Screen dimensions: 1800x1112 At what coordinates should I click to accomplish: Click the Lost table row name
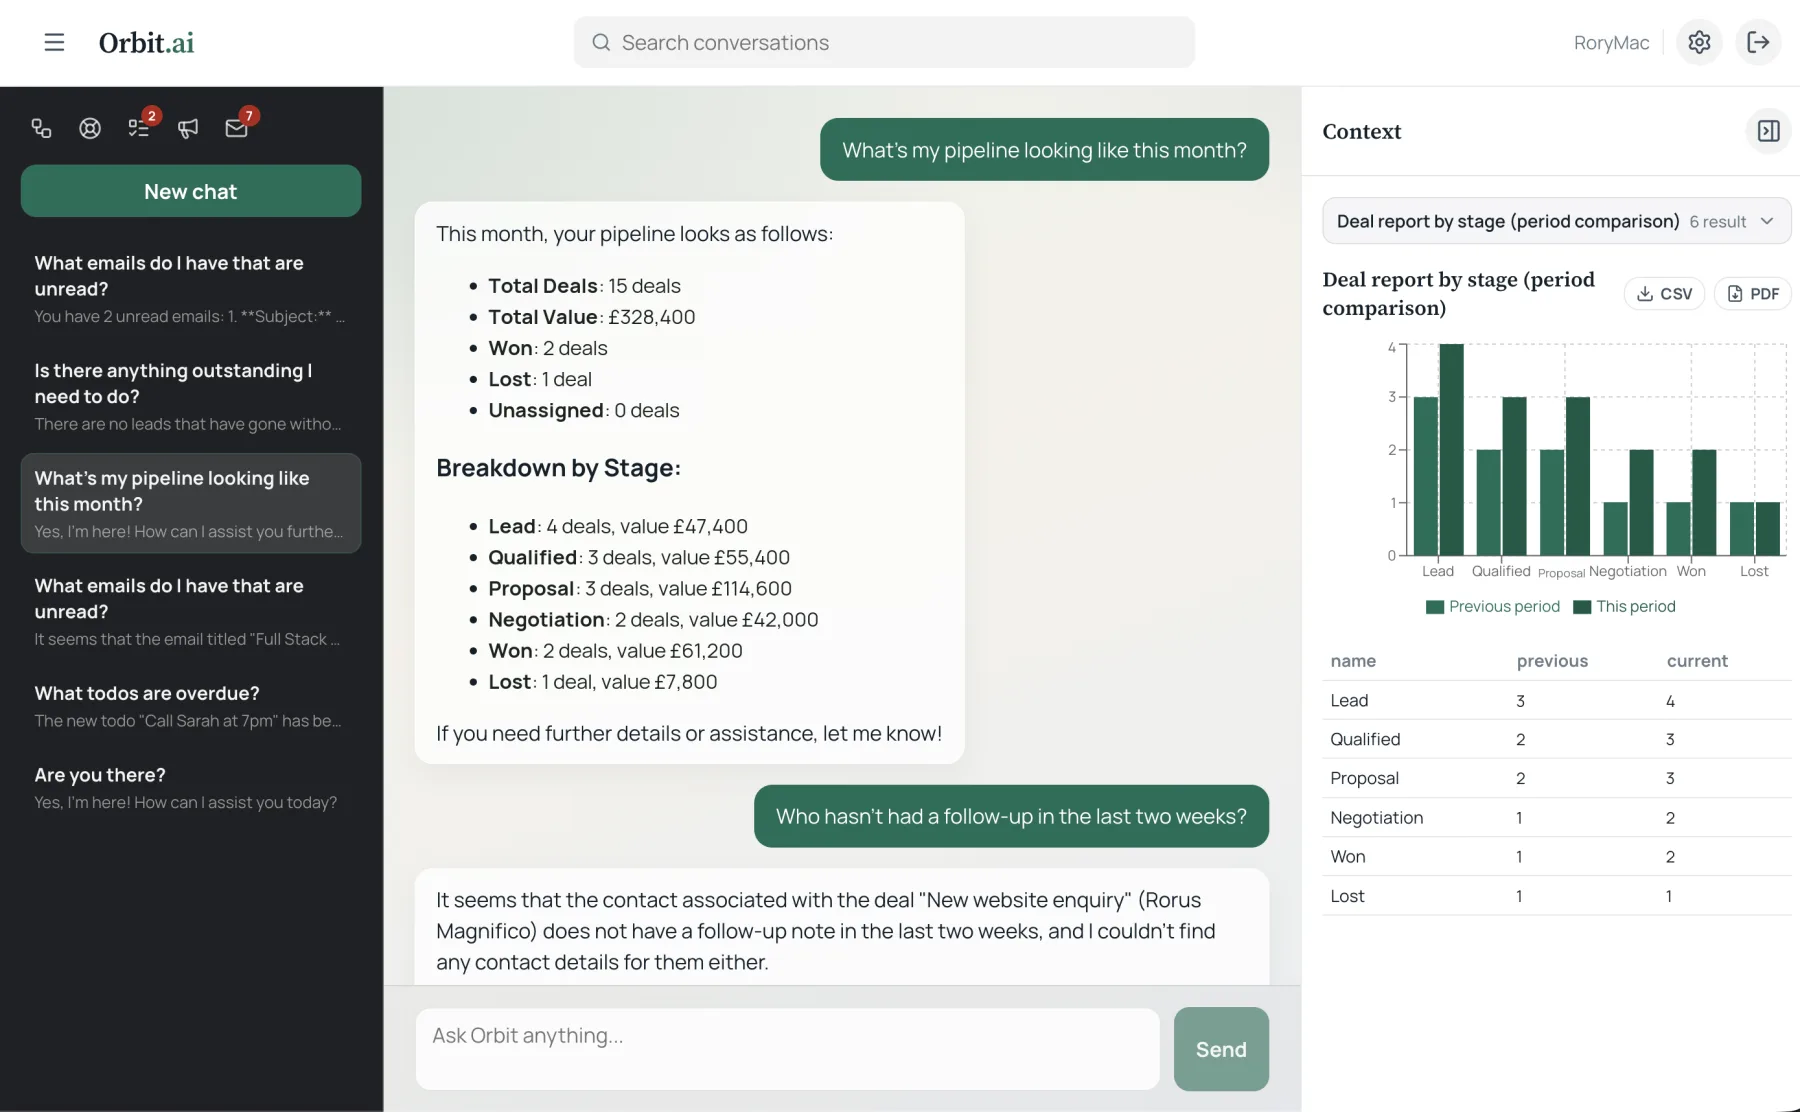point(1347,896)
